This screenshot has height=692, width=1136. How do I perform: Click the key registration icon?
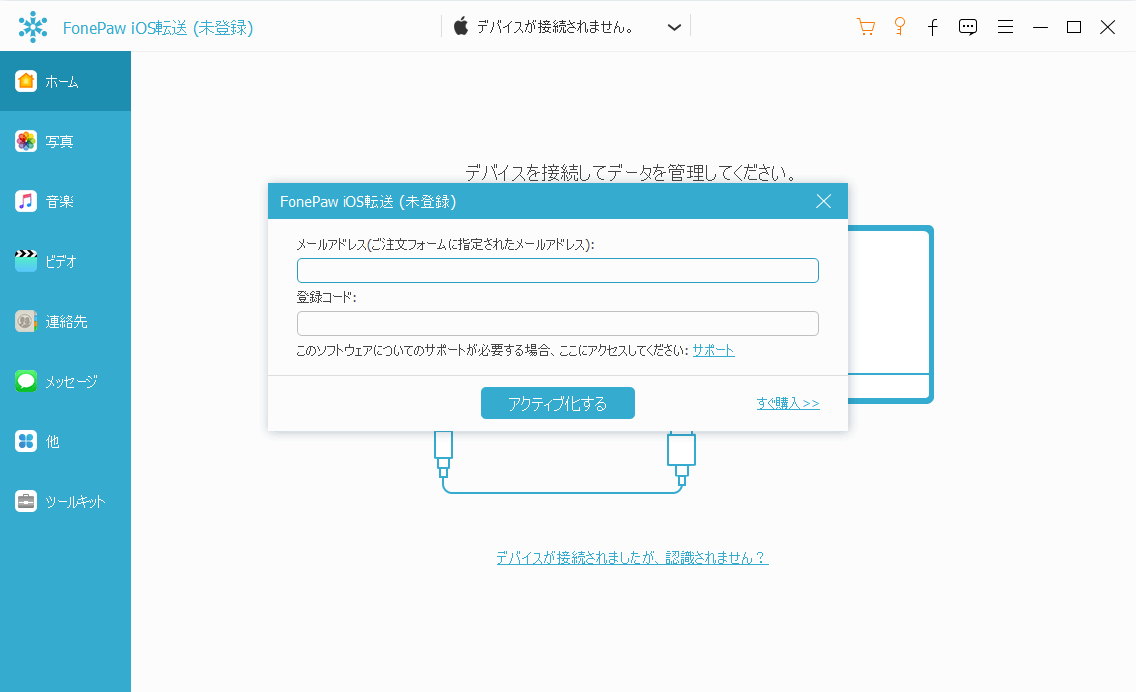900,27
